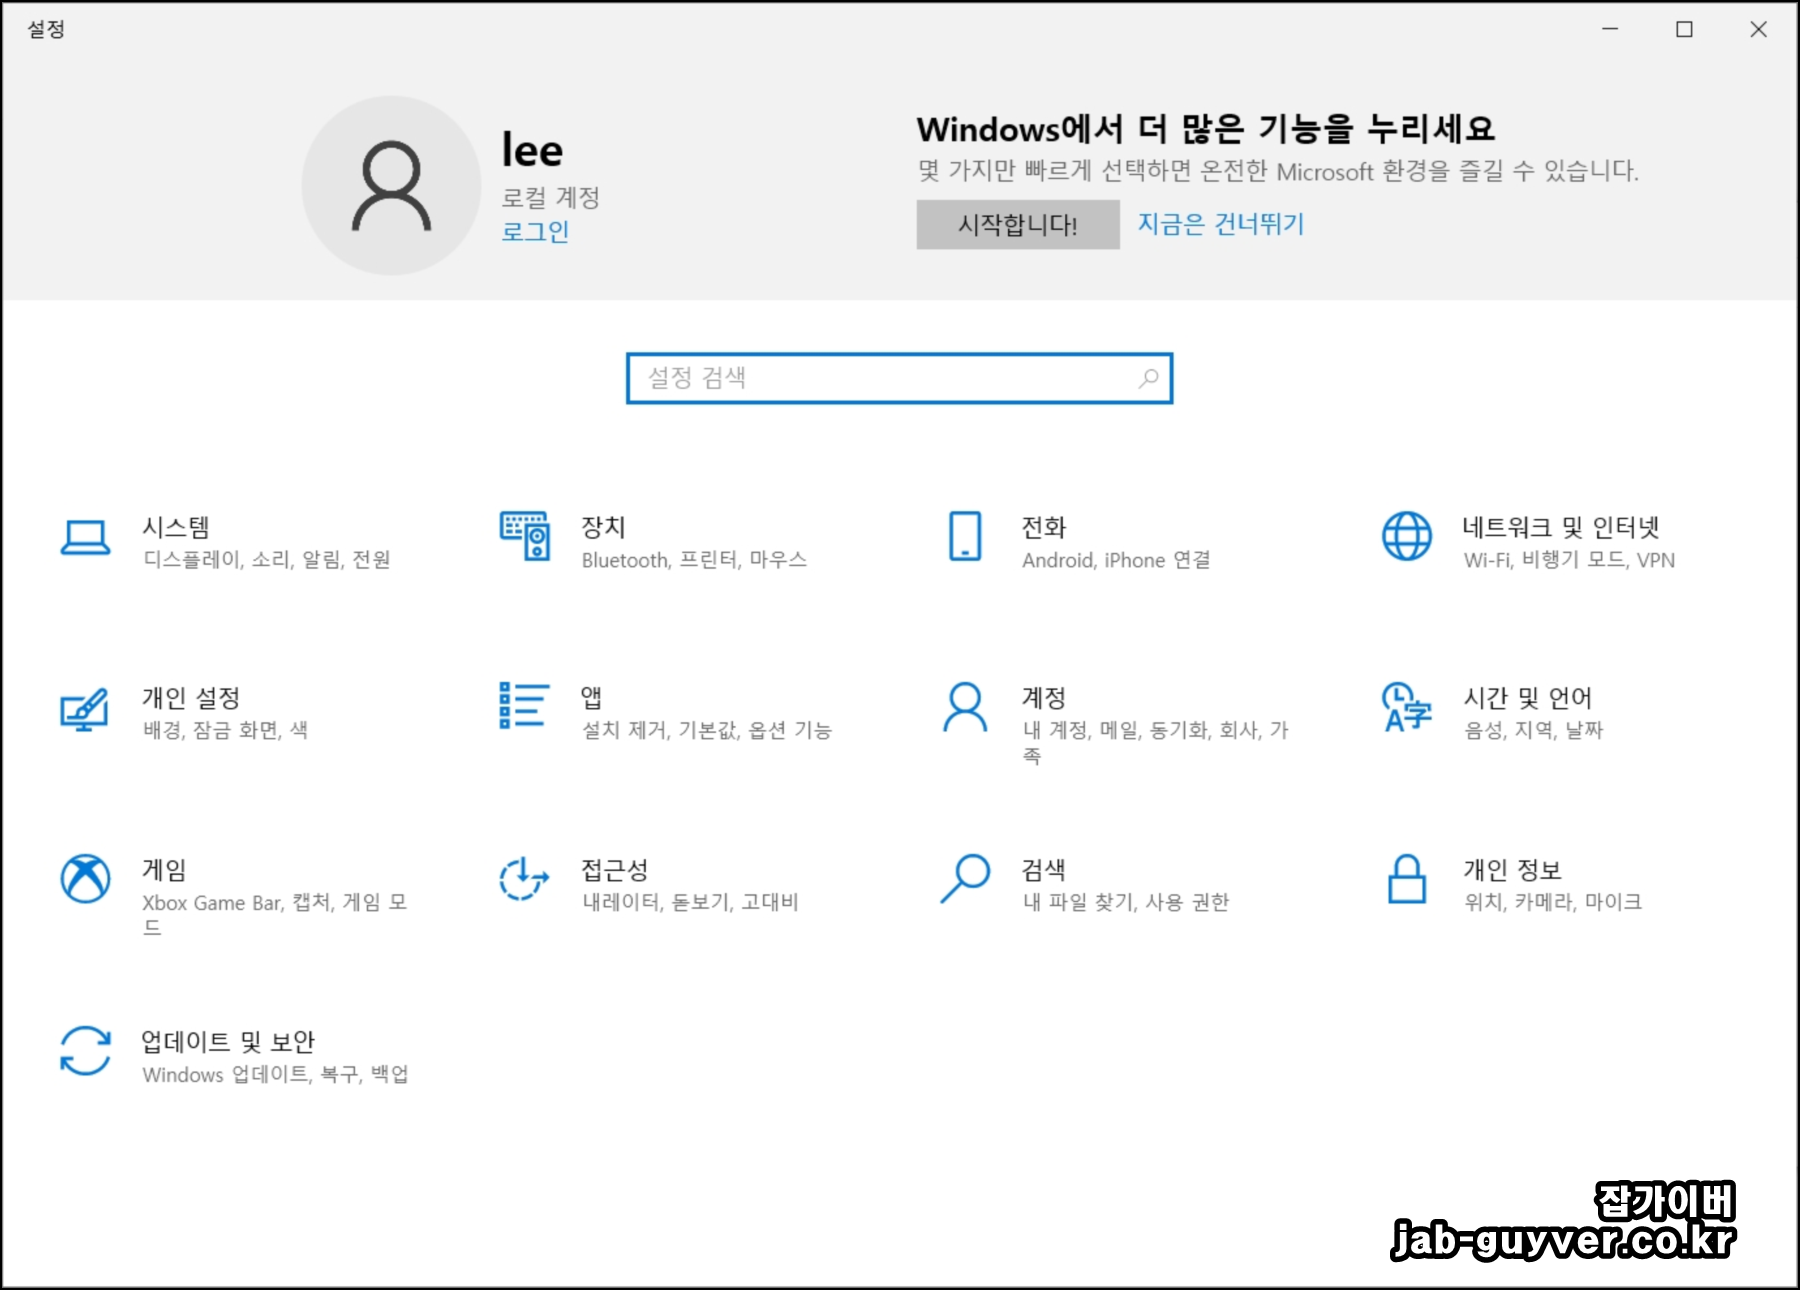This screenshot has width=1800, height=1290.
Task: Open the 계정 person icon
Action: click(965, 707)
